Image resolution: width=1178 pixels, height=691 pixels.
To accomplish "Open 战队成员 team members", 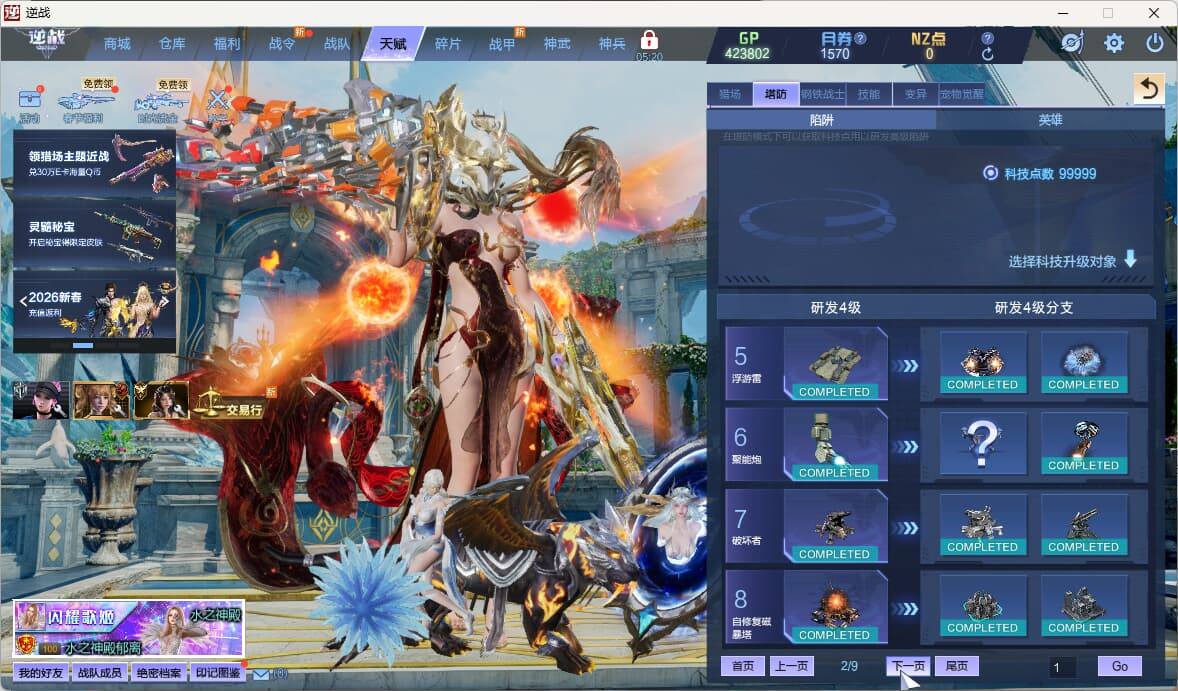I will (x=100, y=673).
